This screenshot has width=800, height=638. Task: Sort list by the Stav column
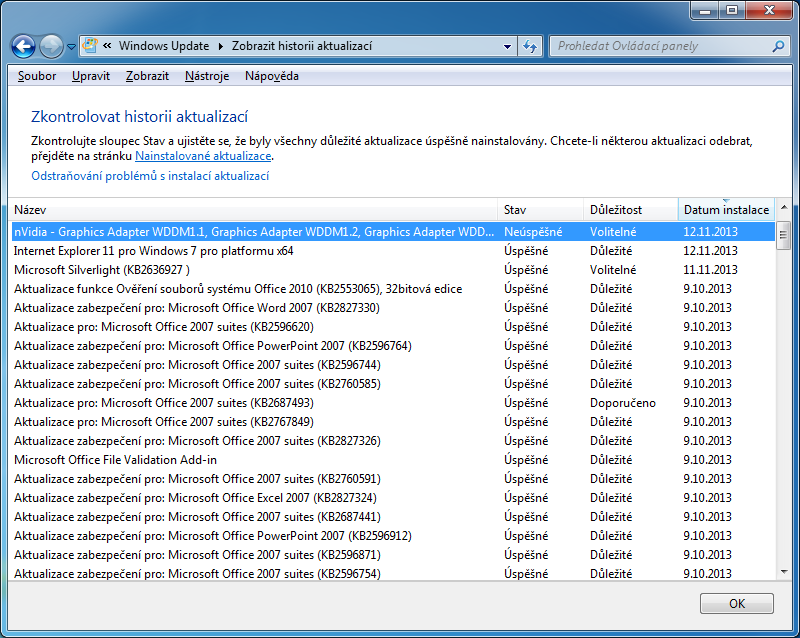click(540, 210)
